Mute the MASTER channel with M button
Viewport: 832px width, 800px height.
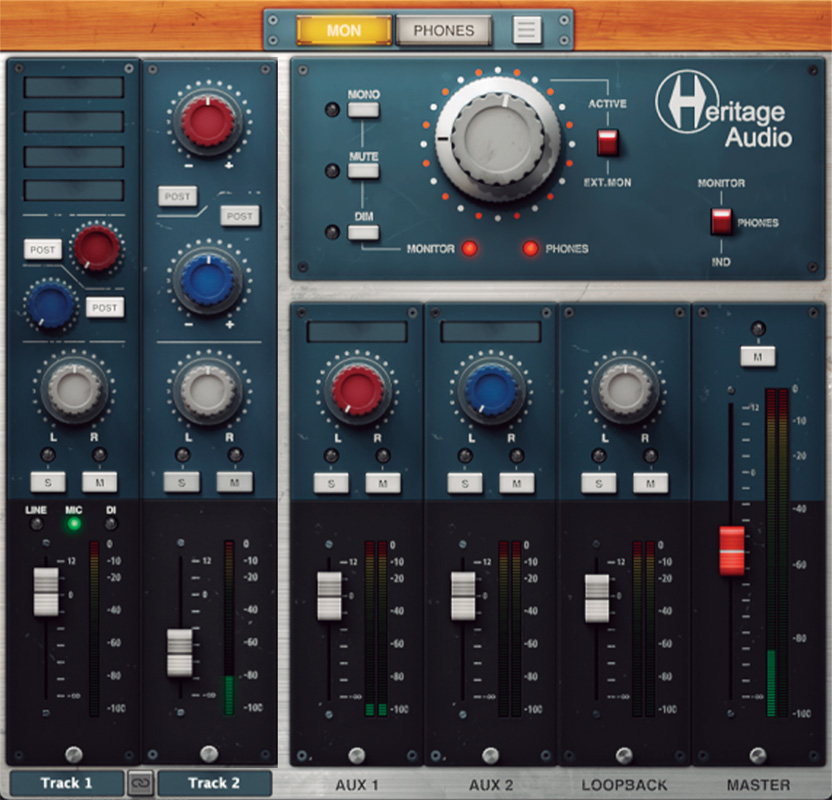758,356
